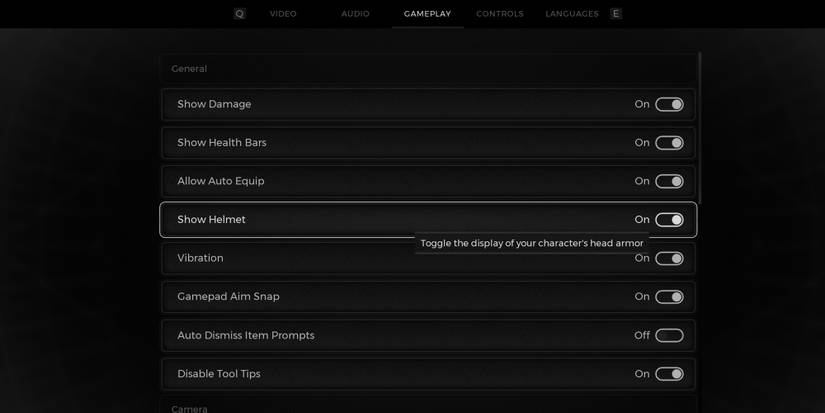Click the Allow Auto Equip label
This screenshot has width=825, height=413.
coord(220,181)
